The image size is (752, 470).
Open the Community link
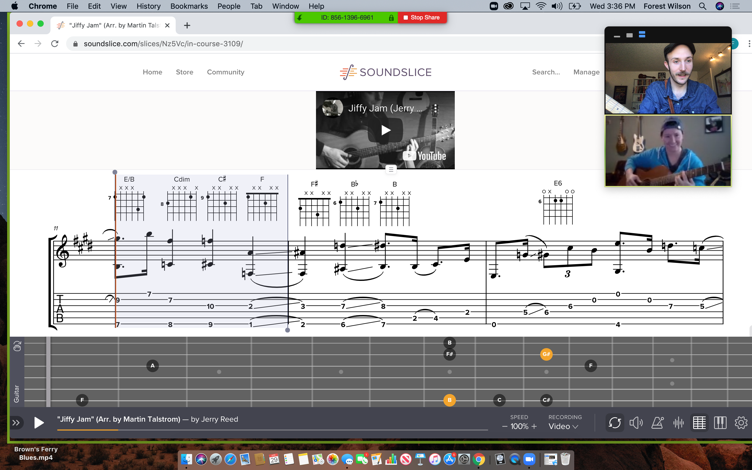click(225, 72)
